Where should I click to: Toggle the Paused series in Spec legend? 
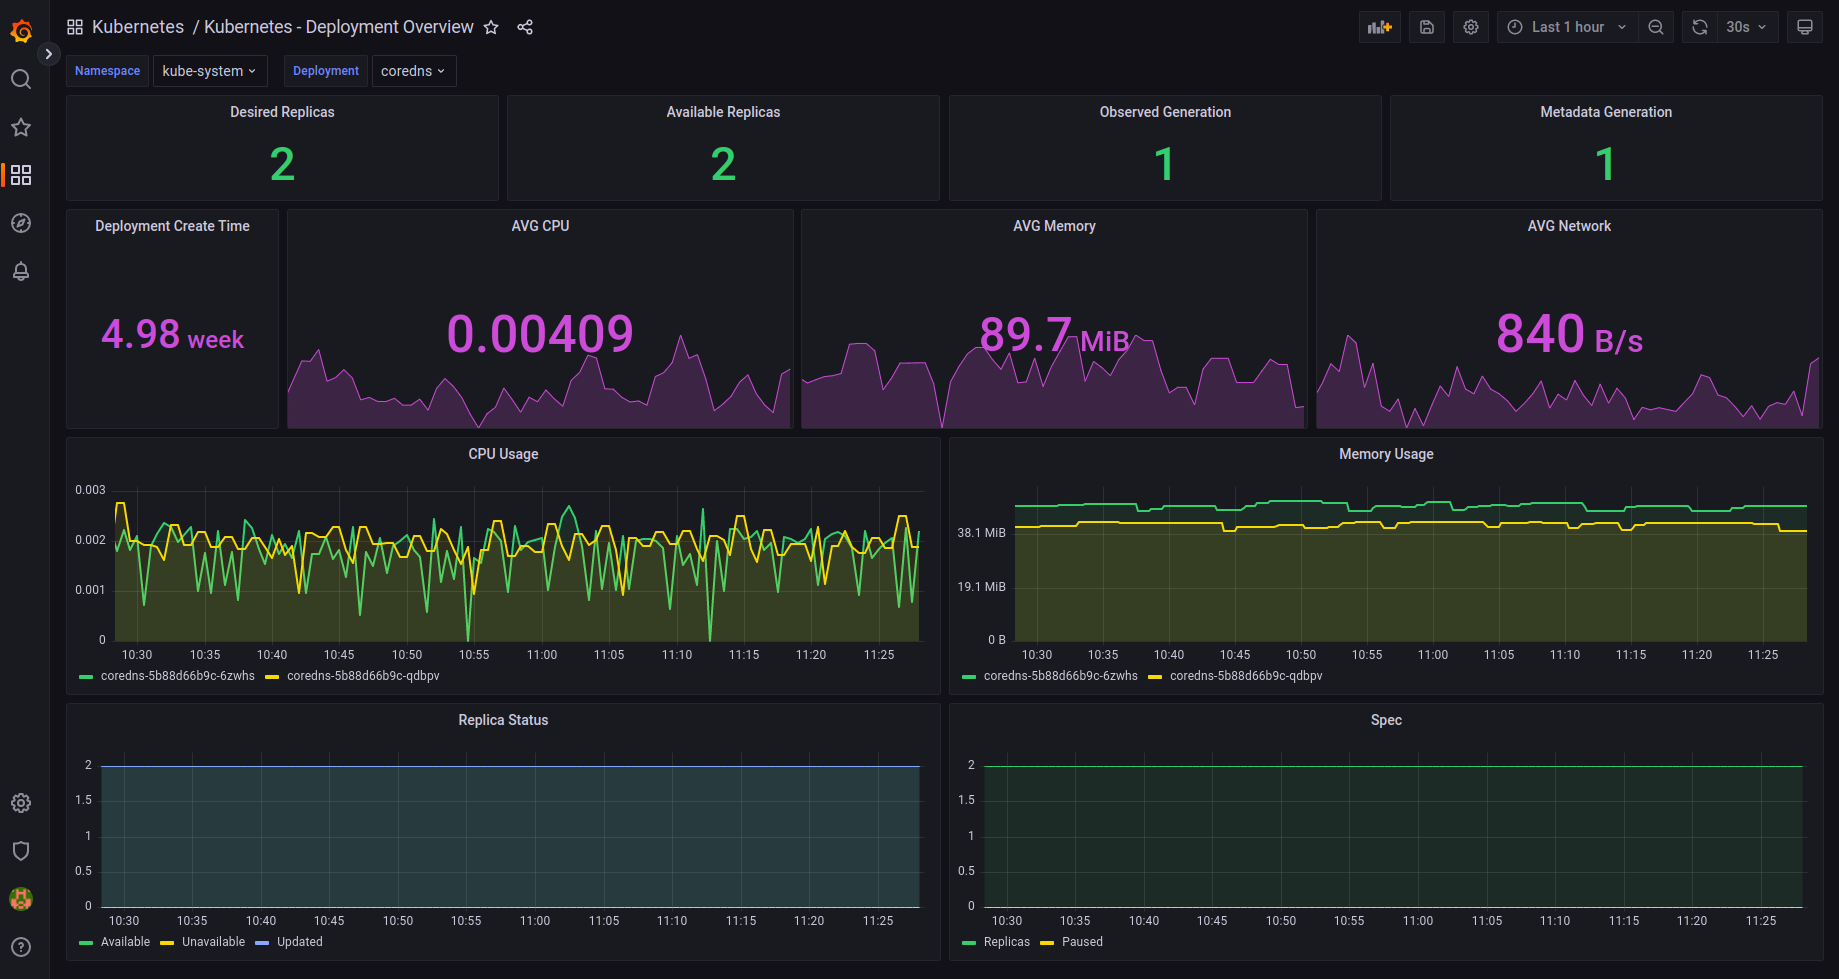[x=1081, y=942]
